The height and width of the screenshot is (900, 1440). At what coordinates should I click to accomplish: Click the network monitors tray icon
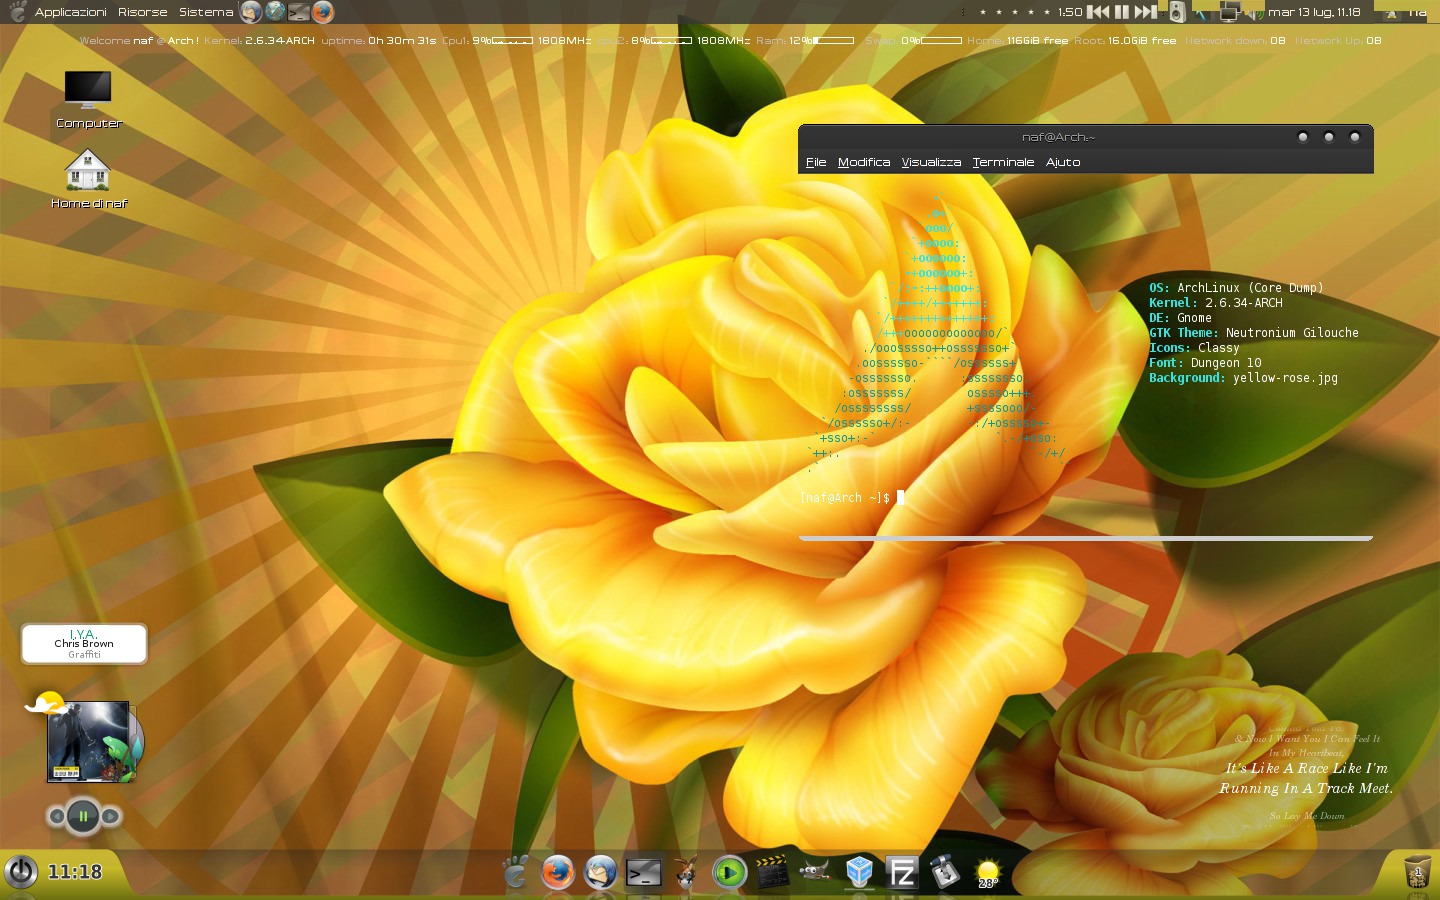tap(1229, 12)
